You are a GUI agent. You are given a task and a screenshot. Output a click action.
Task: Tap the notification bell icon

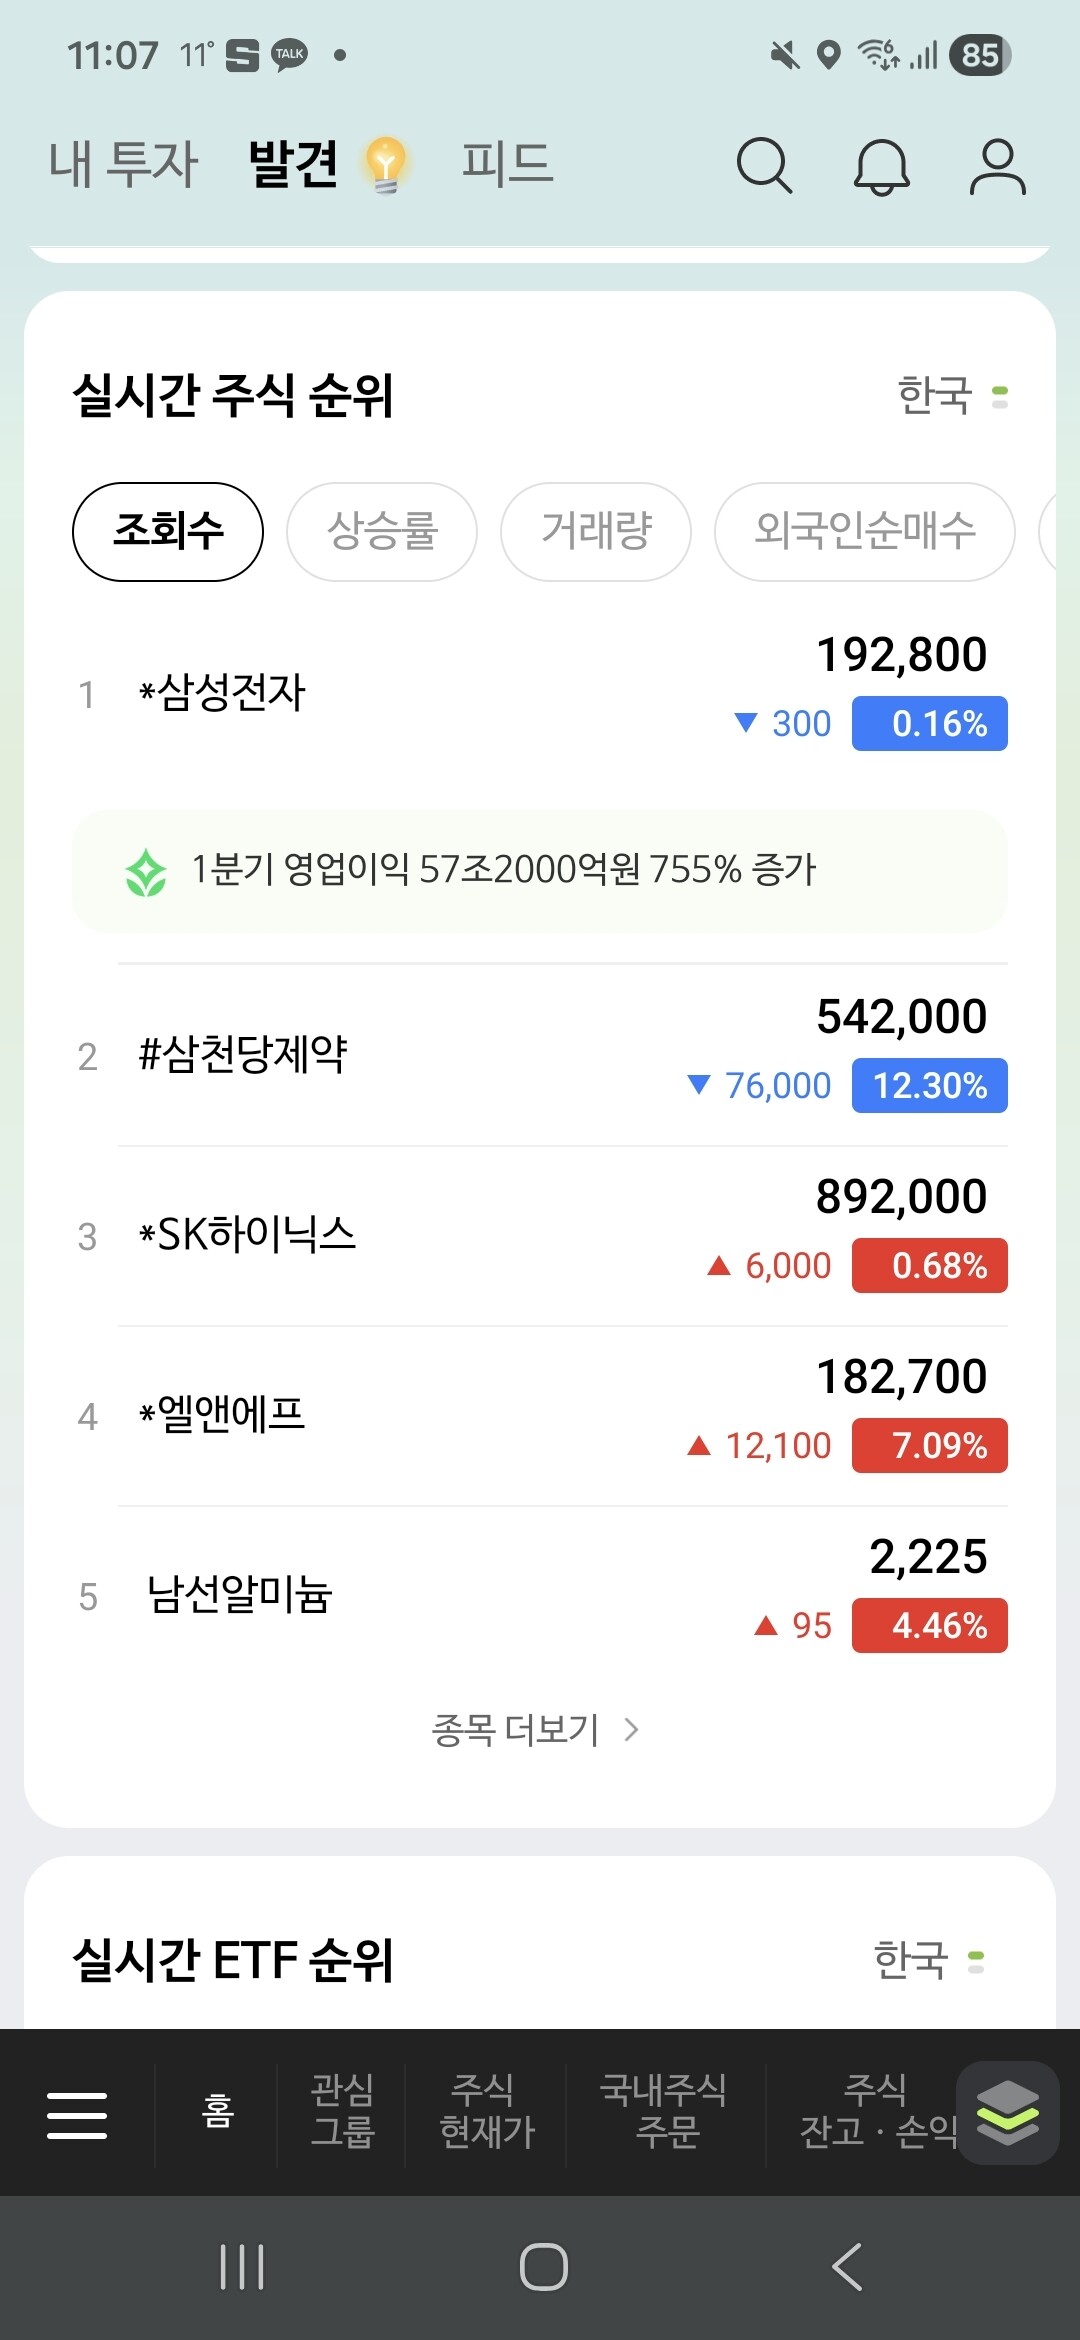[881, 166]
